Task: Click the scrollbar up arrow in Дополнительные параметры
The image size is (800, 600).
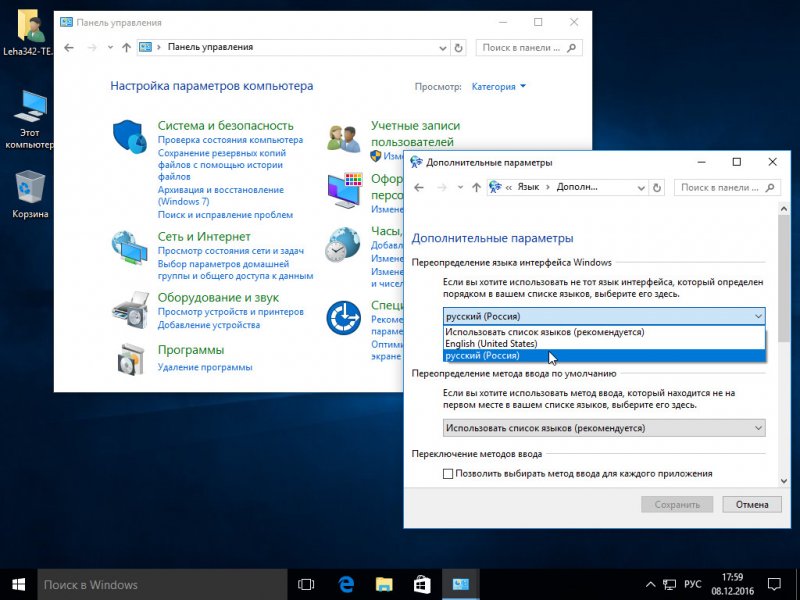Action: pyautogui.click(x=784, y=208)
